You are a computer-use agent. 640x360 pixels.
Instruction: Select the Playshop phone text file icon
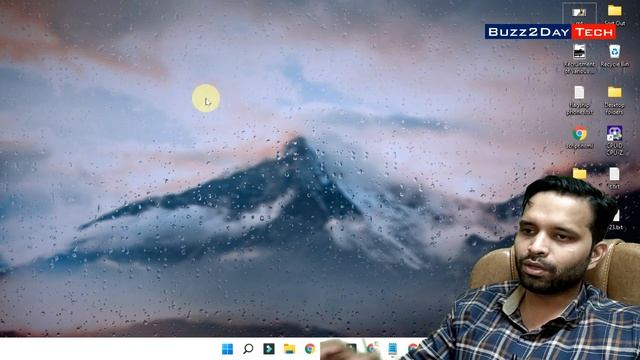pyautogui.click(x=579, y=100)
